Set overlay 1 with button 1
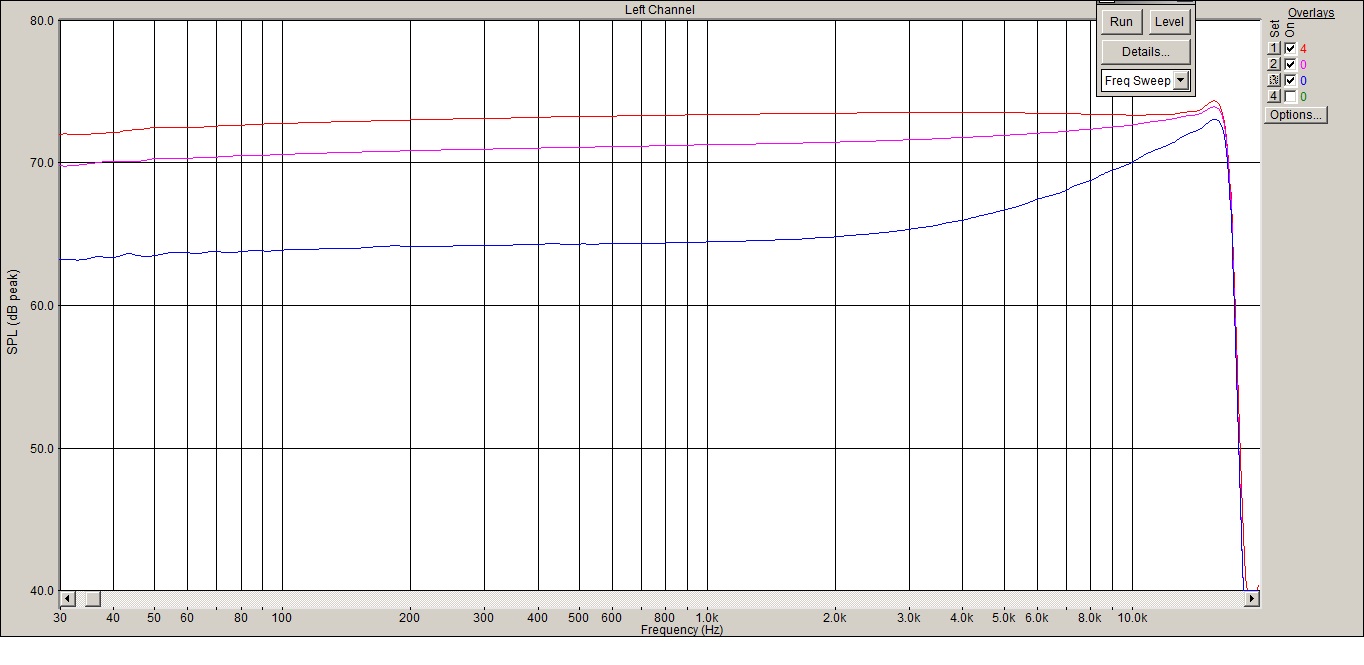1364x665 pixels. tap(1274, 48)
